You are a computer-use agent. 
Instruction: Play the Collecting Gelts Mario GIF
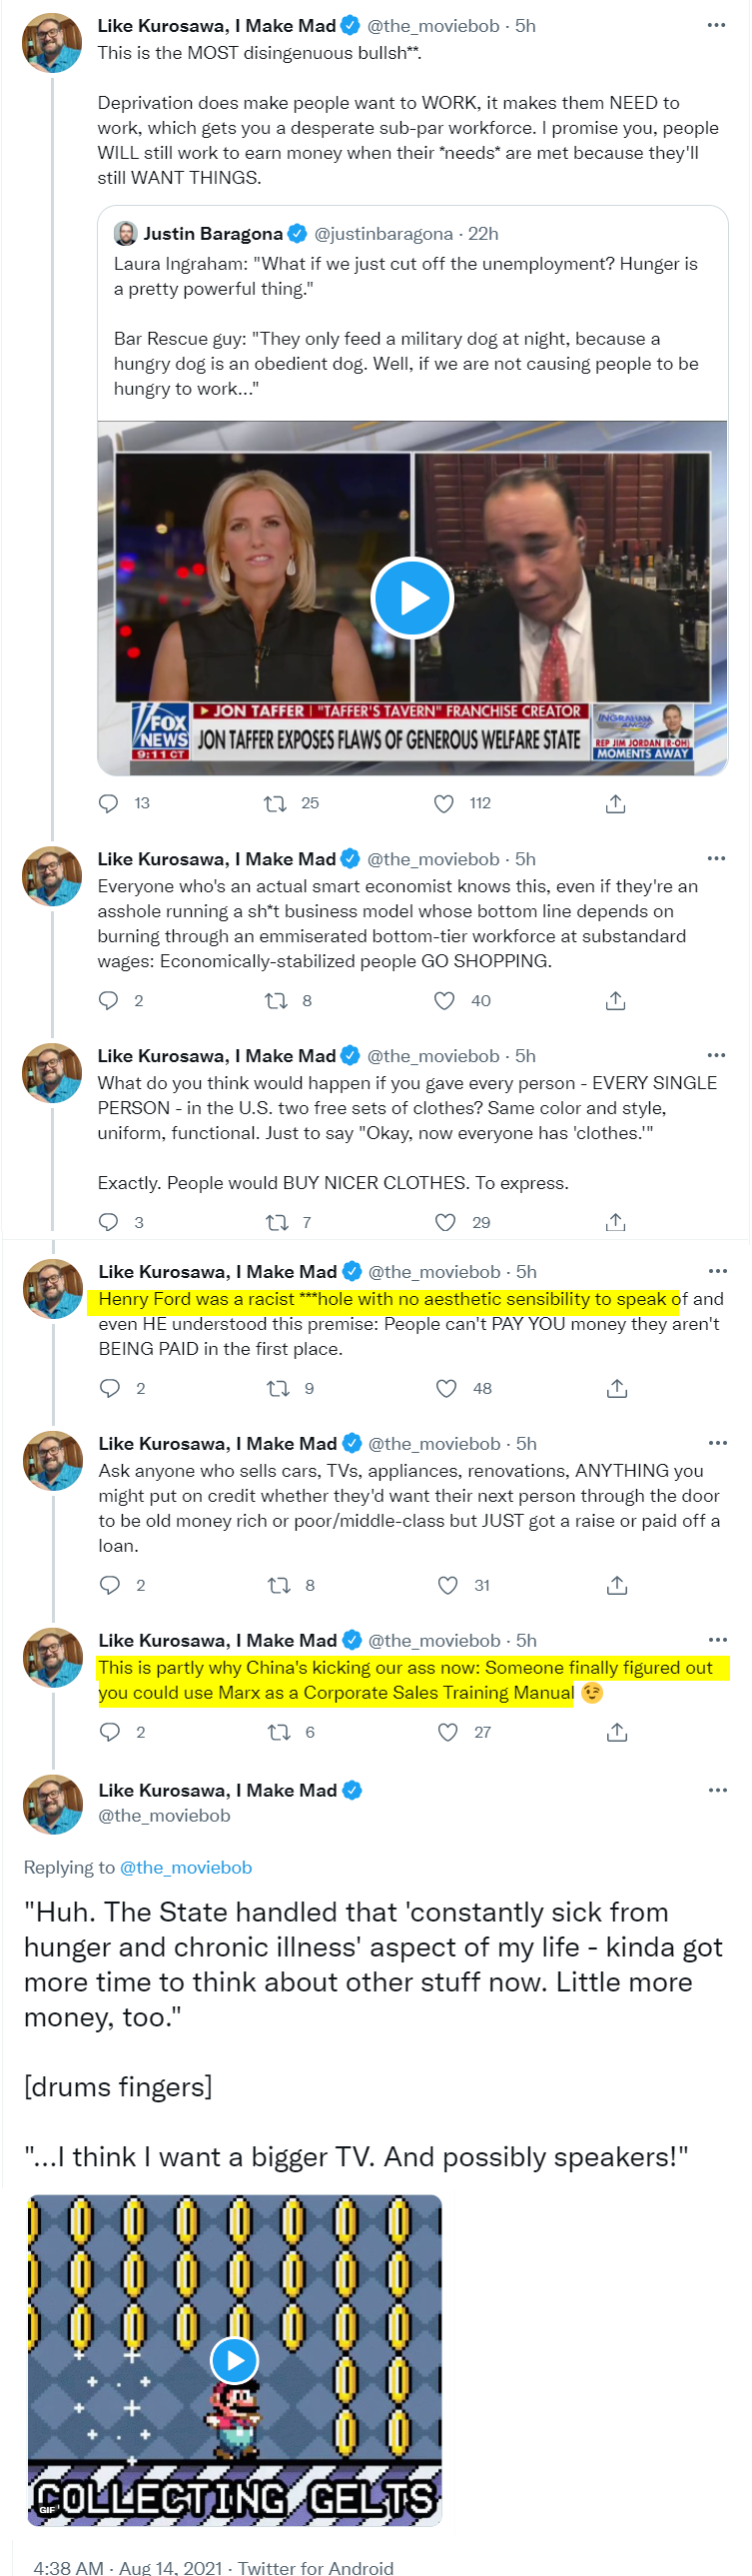[x=235, y=2360]
